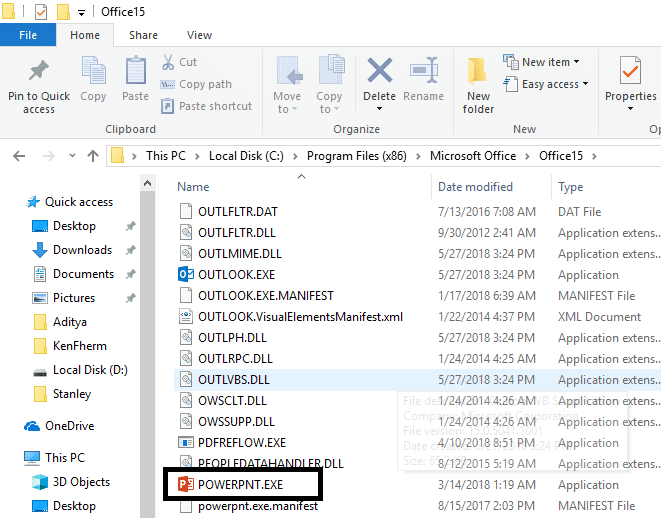661x518 pixels.
Task: Switch to the Home tab
Action: tap(85, 35)
